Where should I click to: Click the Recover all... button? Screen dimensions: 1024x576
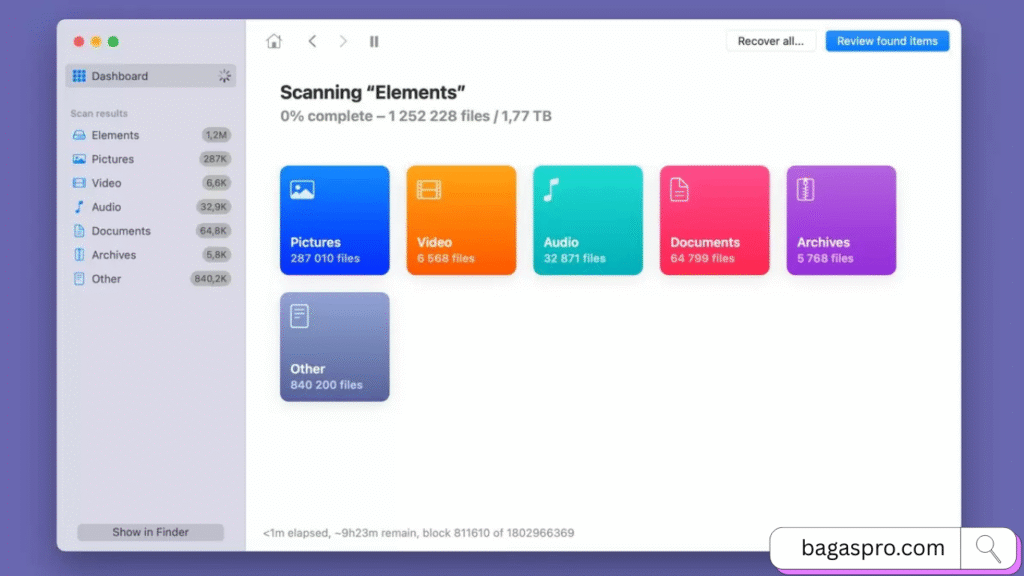(x=771, y=41)
